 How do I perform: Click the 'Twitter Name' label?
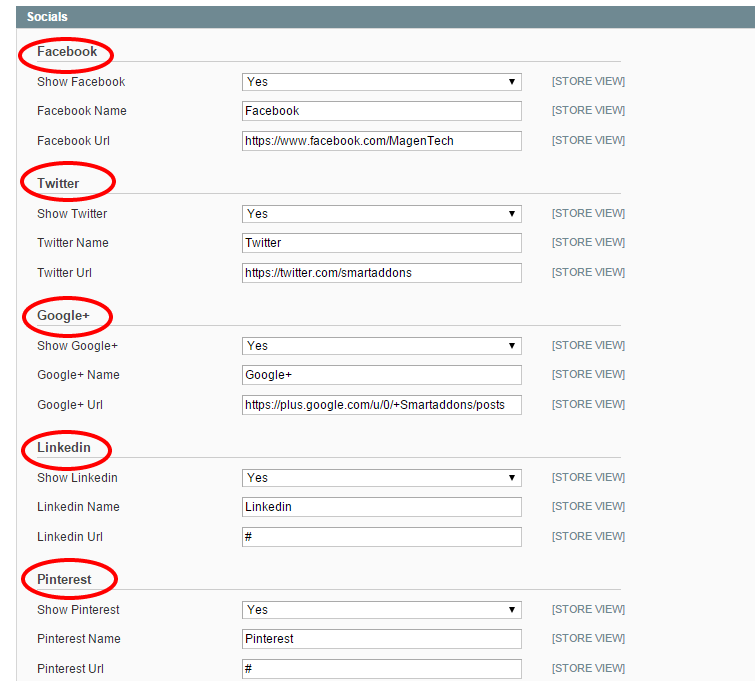(73, 243)
